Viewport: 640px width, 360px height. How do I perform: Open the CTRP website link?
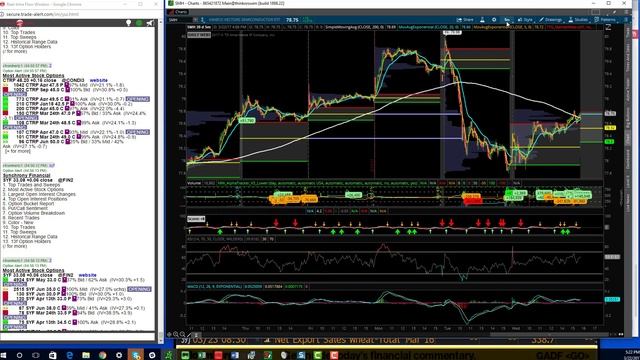[99, 80]
